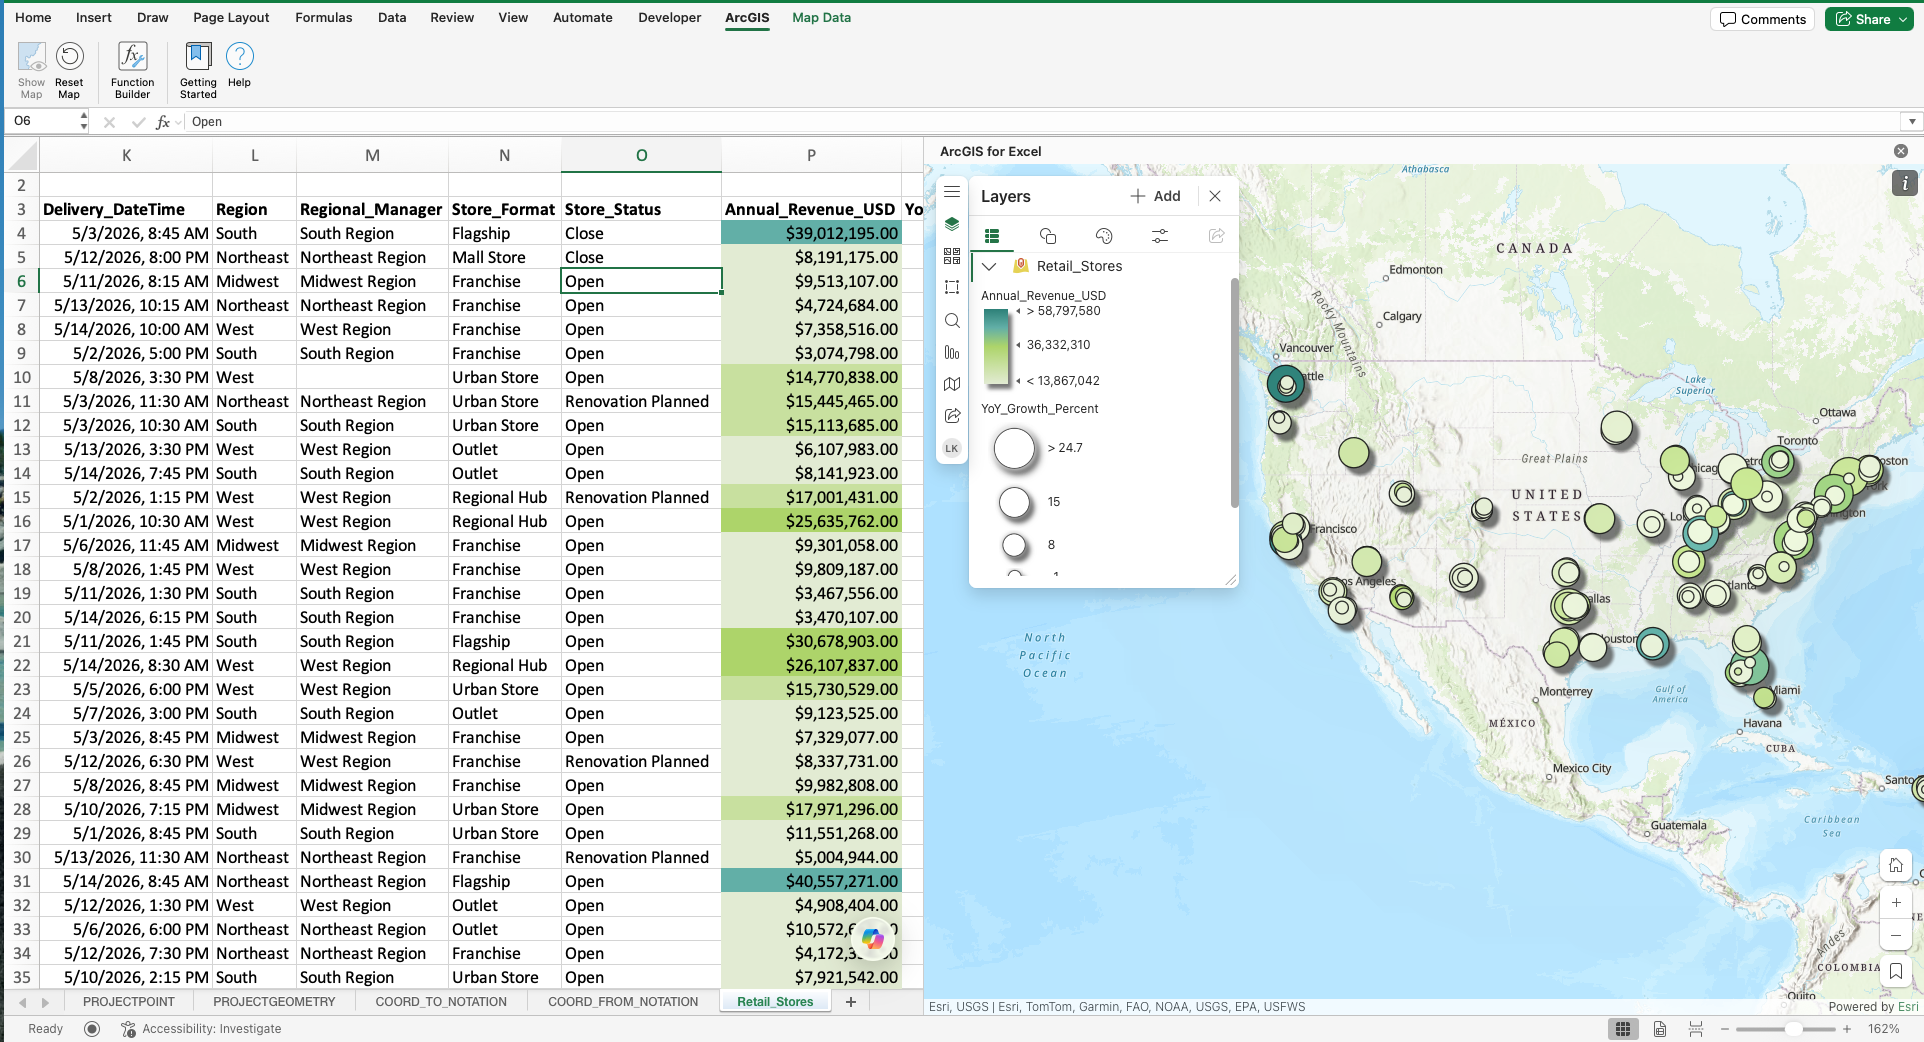Open the Basemap gallery icon

tap(952, 256)
